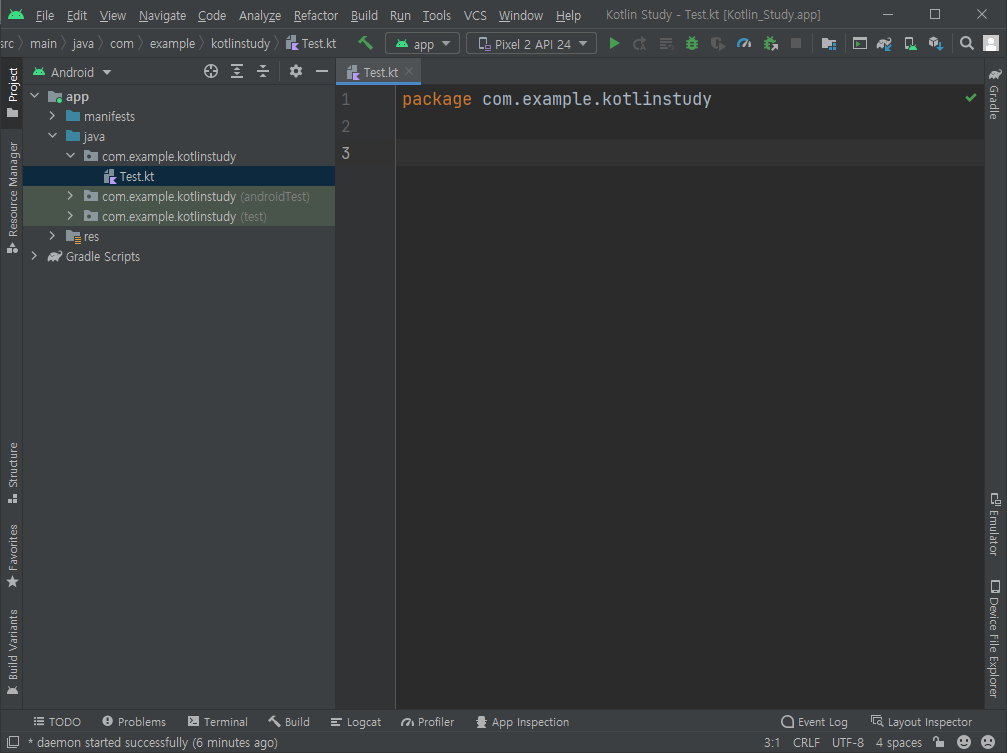Click the Run with Coverage shield icon

(717, 43)
